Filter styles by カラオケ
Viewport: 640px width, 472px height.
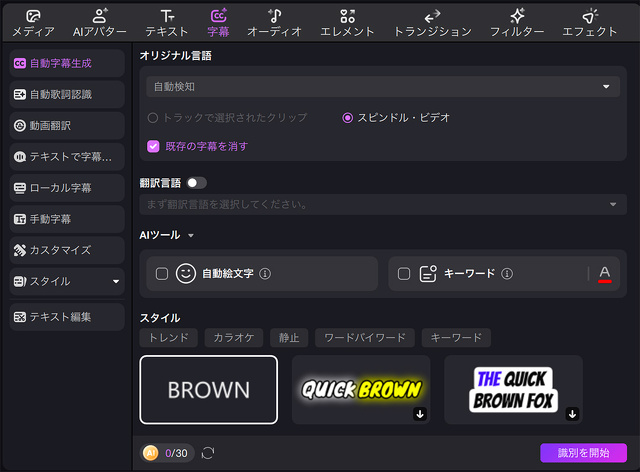pos(234,338)
